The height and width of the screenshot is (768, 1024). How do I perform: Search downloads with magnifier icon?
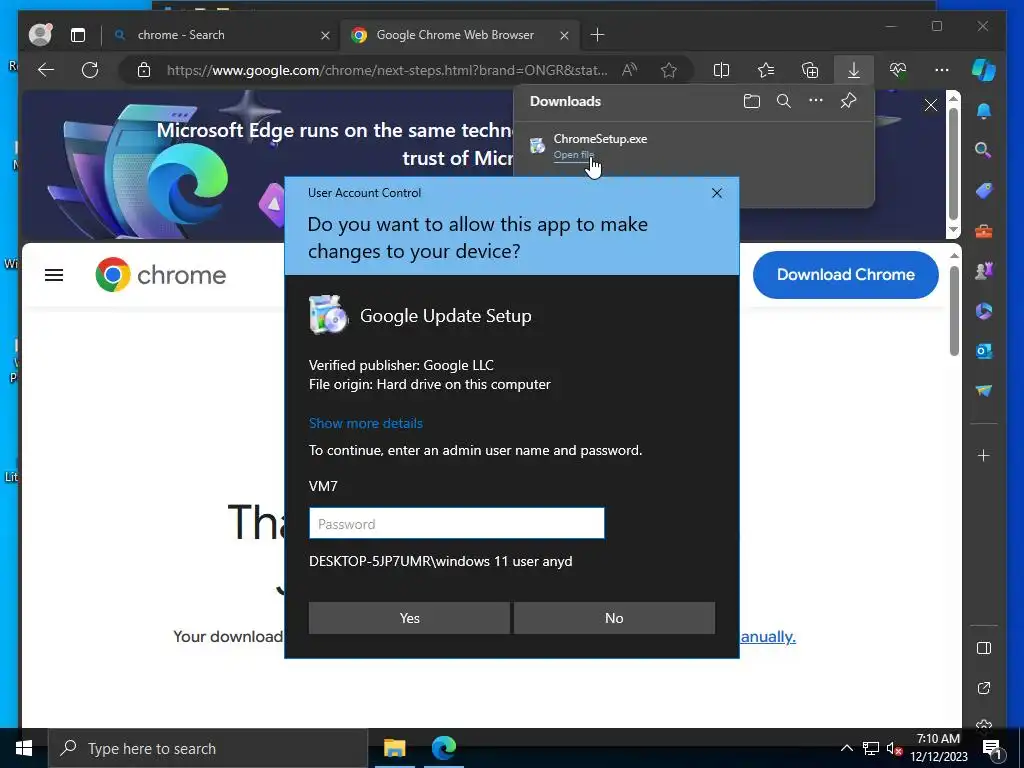click(784, 101)
